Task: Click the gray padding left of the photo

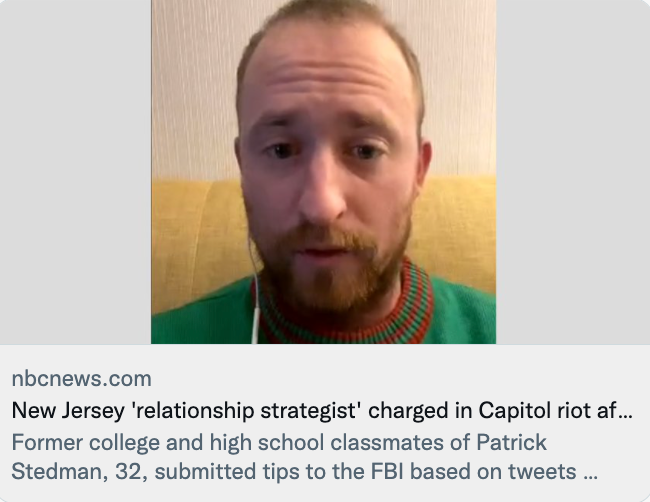Action: click(75, 172)
